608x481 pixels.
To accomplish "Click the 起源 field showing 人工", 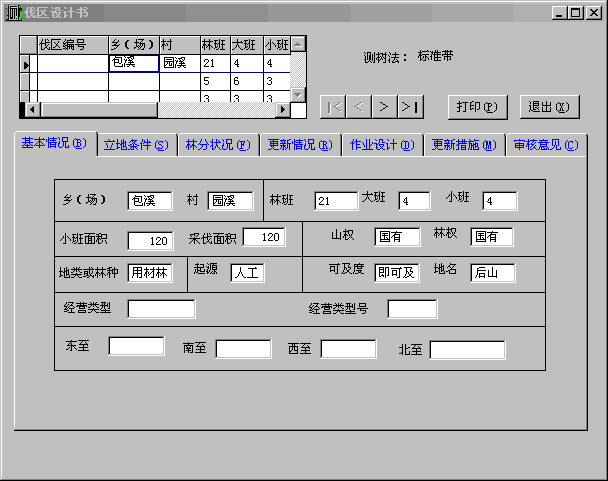I will pos(247,273).
